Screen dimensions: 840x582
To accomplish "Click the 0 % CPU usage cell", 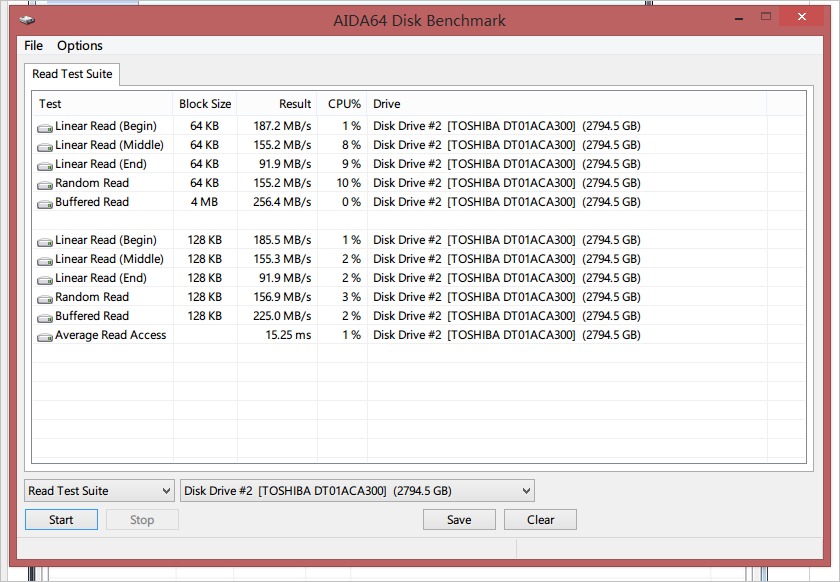I will (x=351, y=202).
